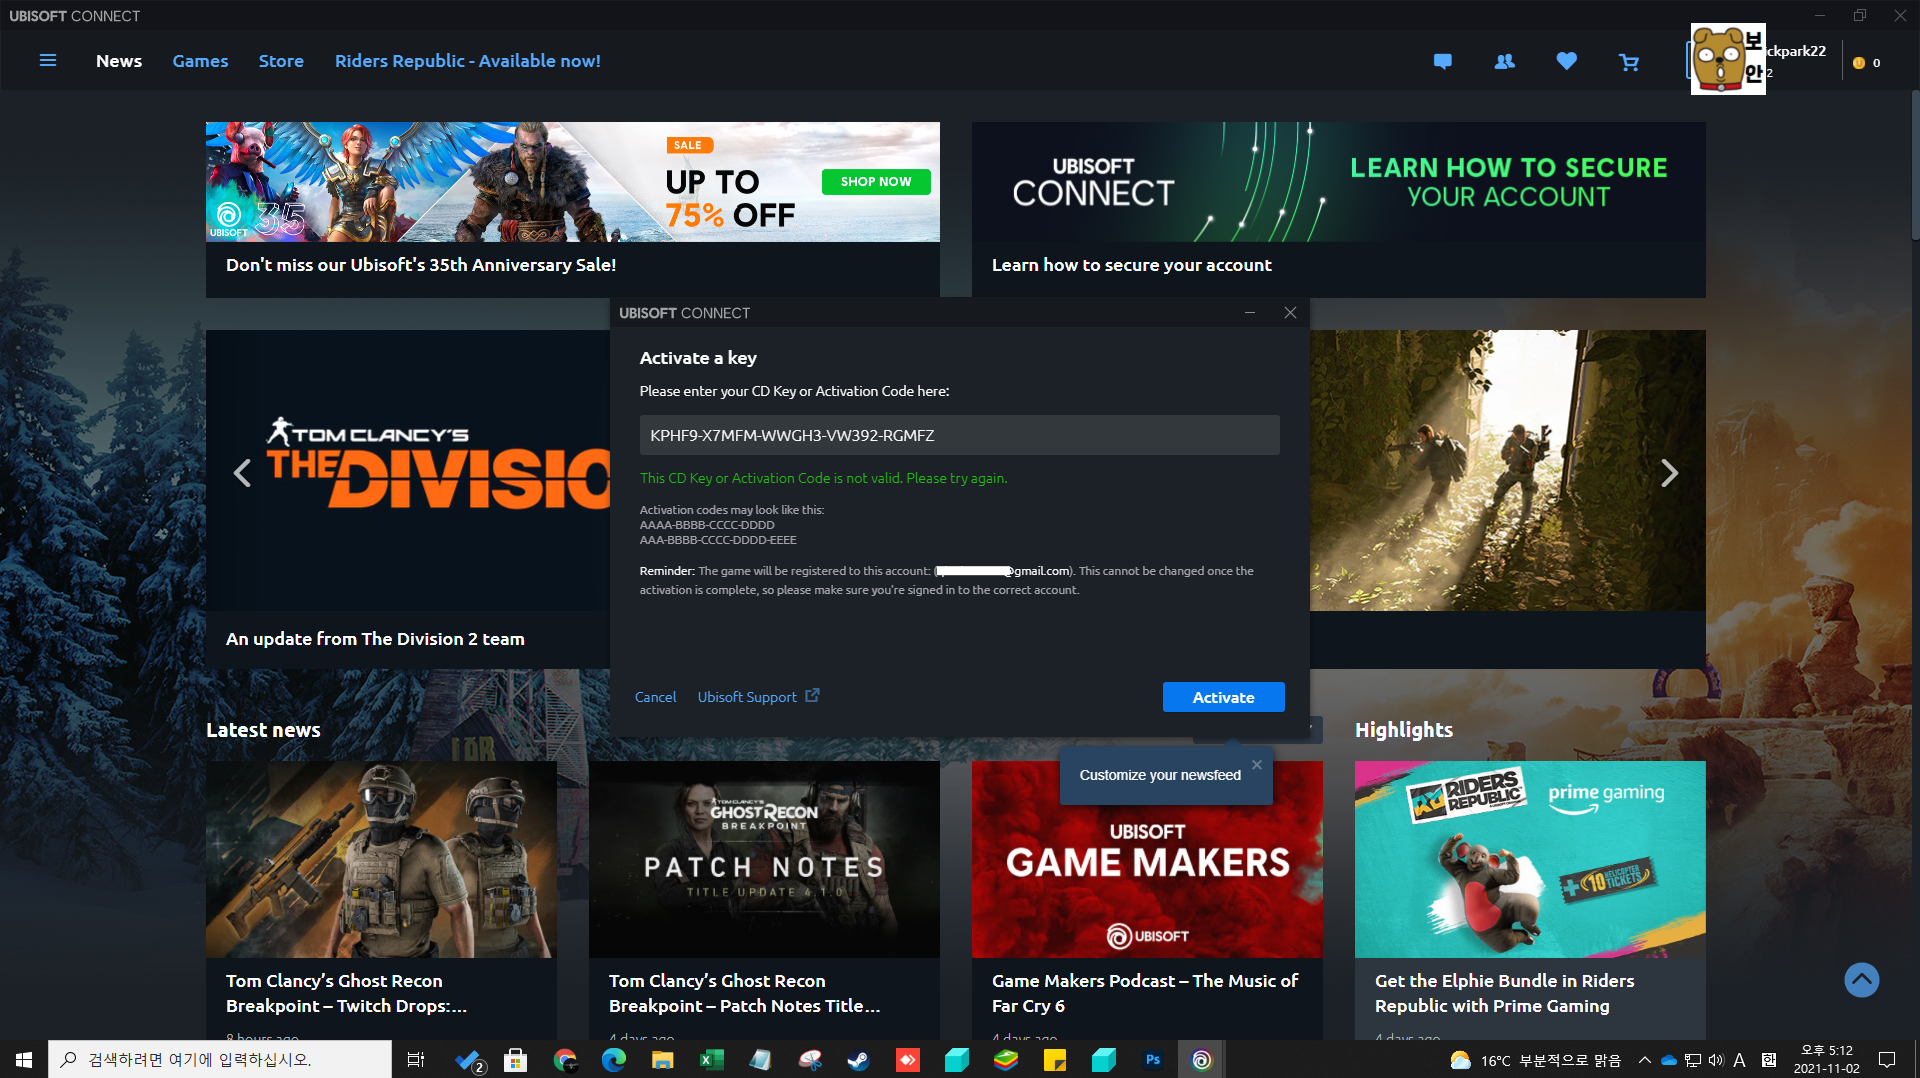Open File Explorer from taskbar
This screenshot has width=1920, height=1078.
coord(662,1059)
